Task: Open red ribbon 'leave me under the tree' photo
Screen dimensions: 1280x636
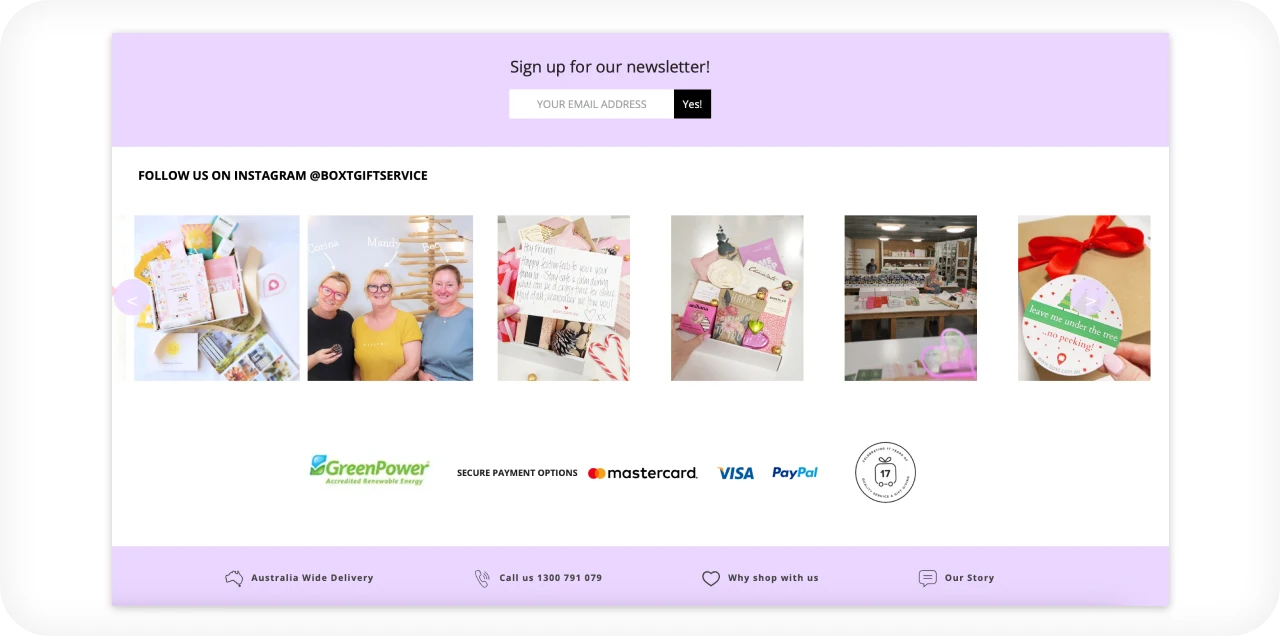Action: 1084,298
